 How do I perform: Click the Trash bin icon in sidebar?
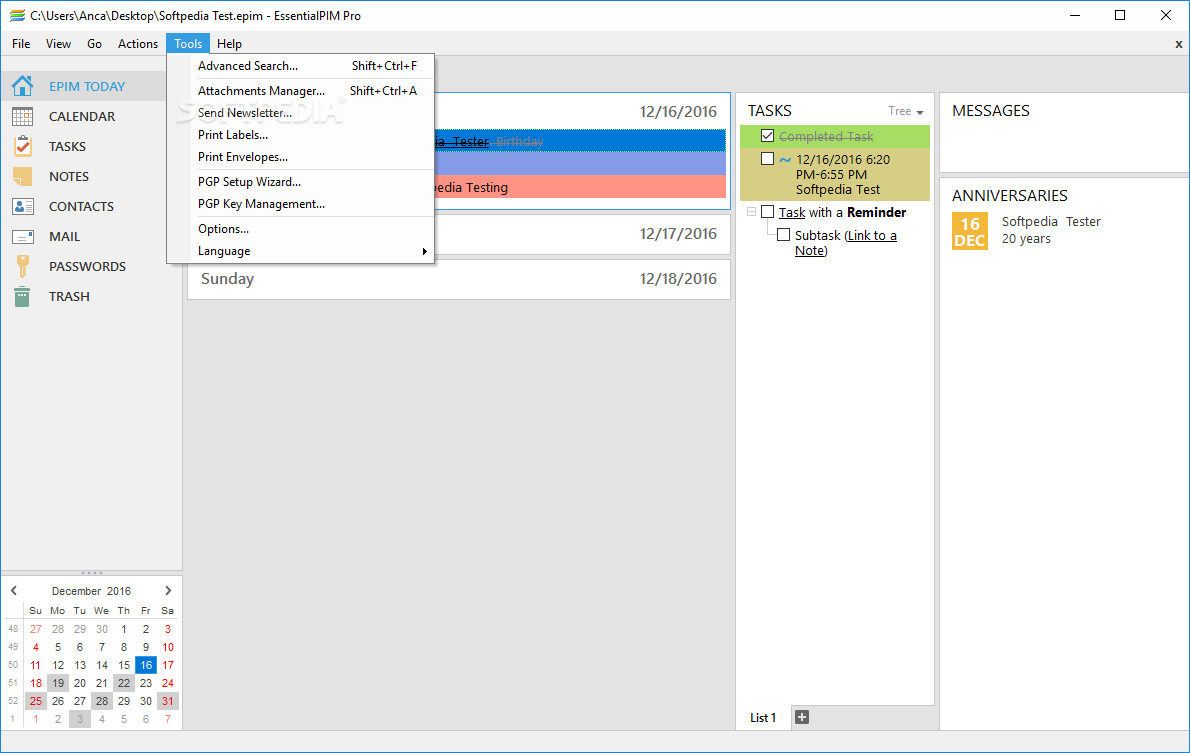22,297
